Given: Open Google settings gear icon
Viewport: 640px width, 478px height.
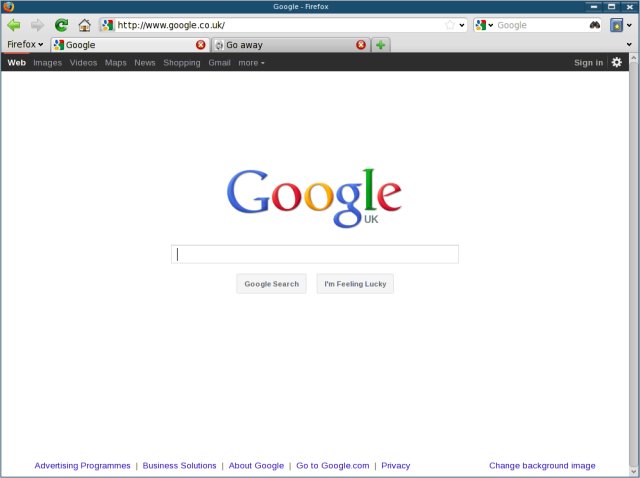Looking at the screenshot, I should click(x=616, y=62).
